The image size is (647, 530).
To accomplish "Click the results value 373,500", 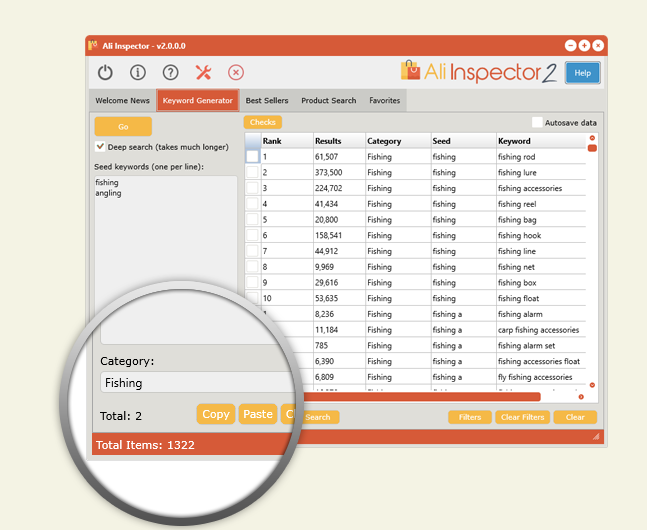I will point(328,172).
